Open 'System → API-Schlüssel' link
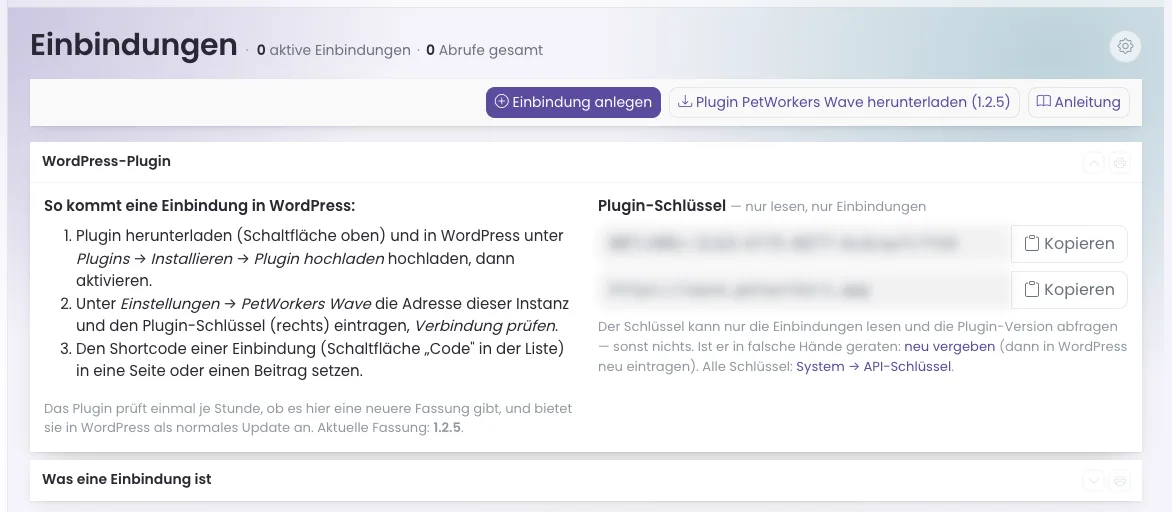Viewport: 1172px width, 512px height. (x=874, y=367)
